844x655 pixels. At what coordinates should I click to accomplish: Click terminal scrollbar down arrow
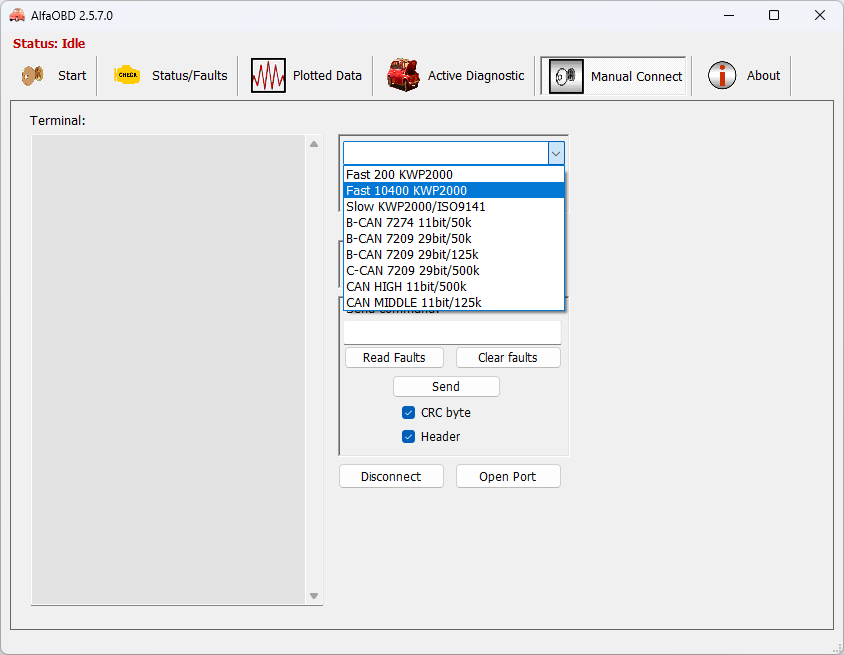pyautogui.click(x=315, y=596)
